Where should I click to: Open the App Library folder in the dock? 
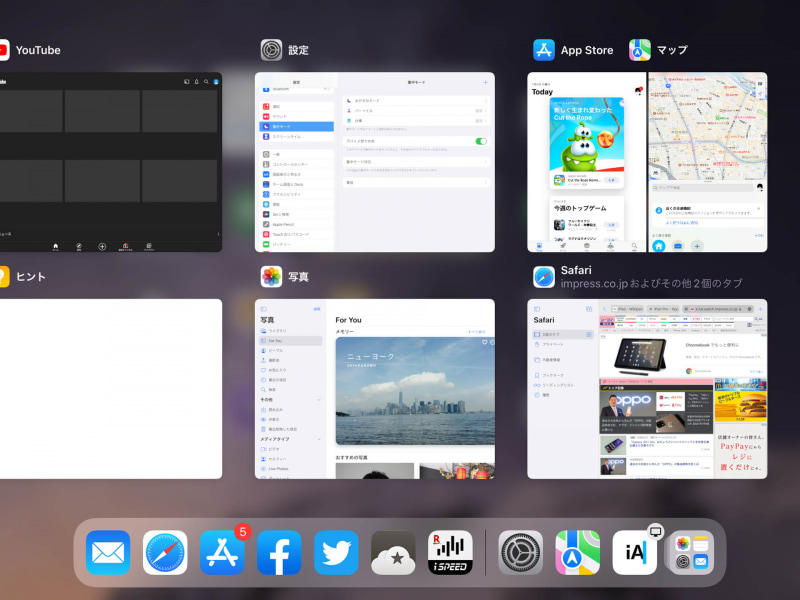(692, 552)
